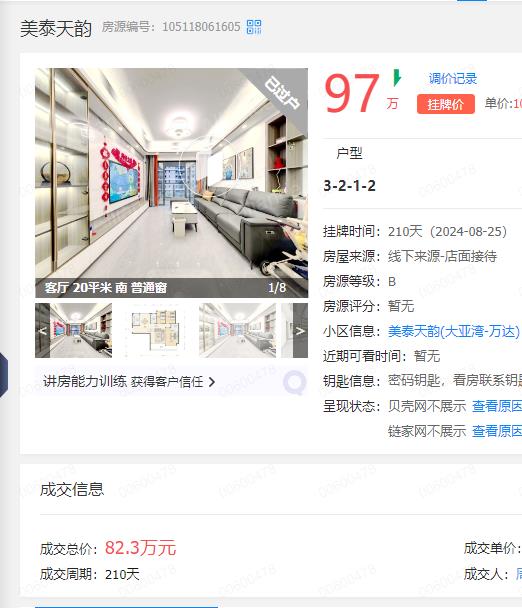Open 调价记录 price history link
Screen dimensions: 522x608
453,79
